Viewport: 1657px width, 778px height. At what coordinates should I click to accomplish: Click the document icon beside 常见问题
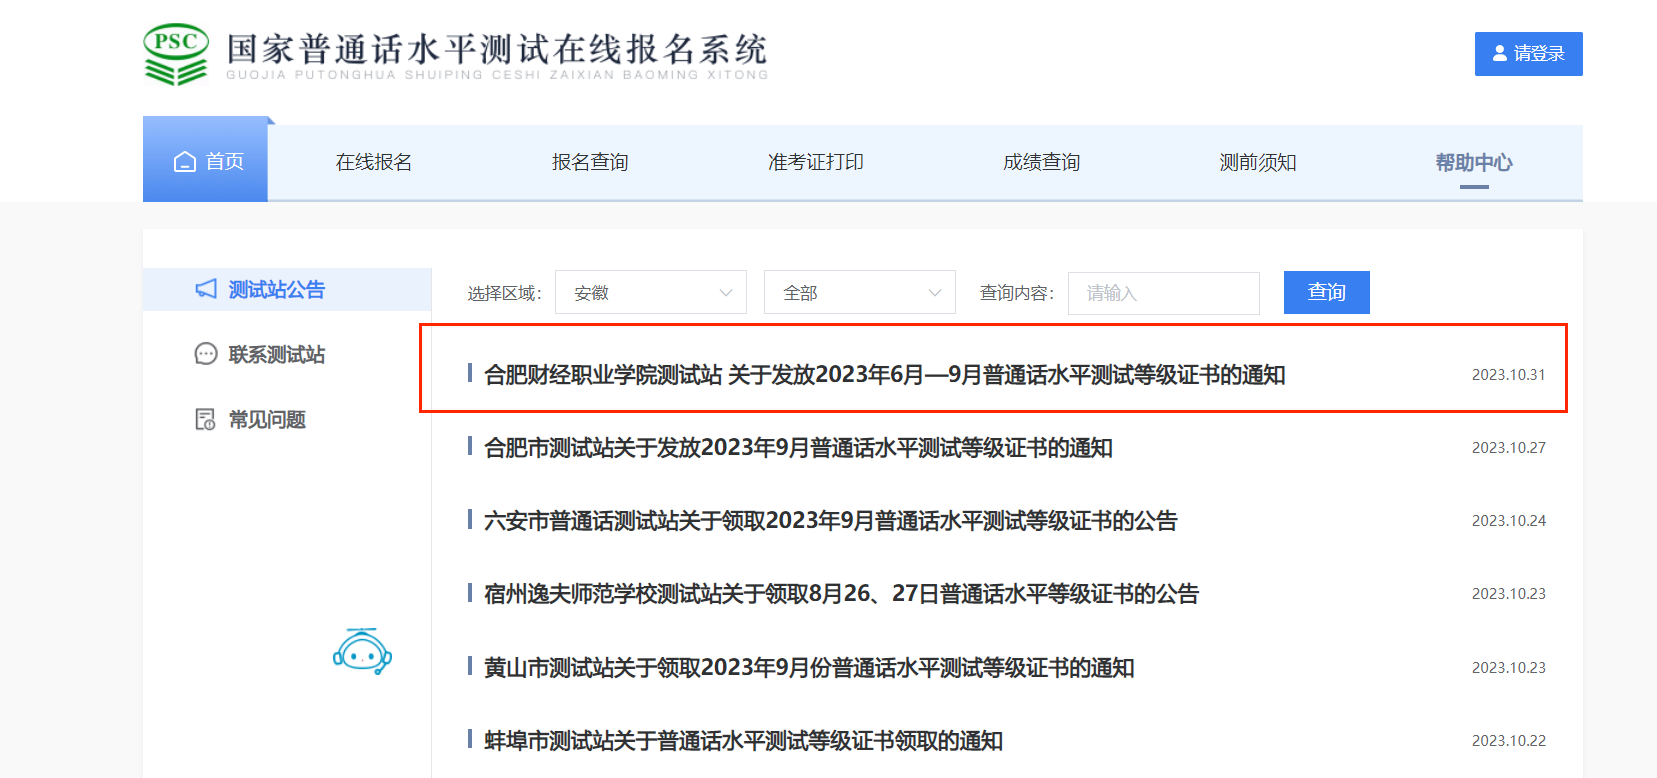click(x=206, y=419)
